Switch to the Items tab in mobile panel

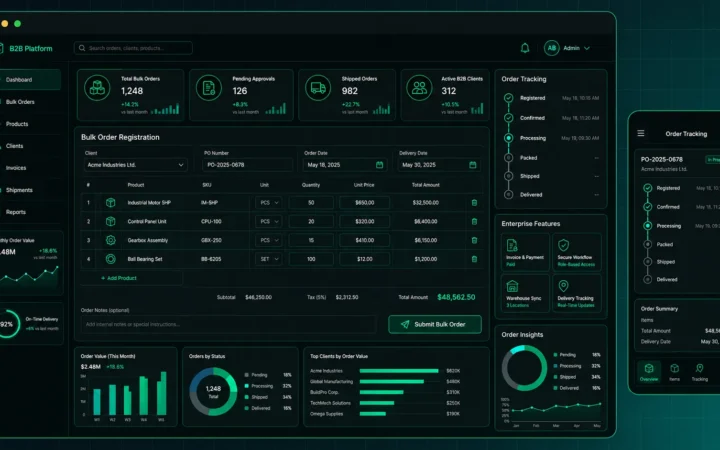[x=674, y=372]
